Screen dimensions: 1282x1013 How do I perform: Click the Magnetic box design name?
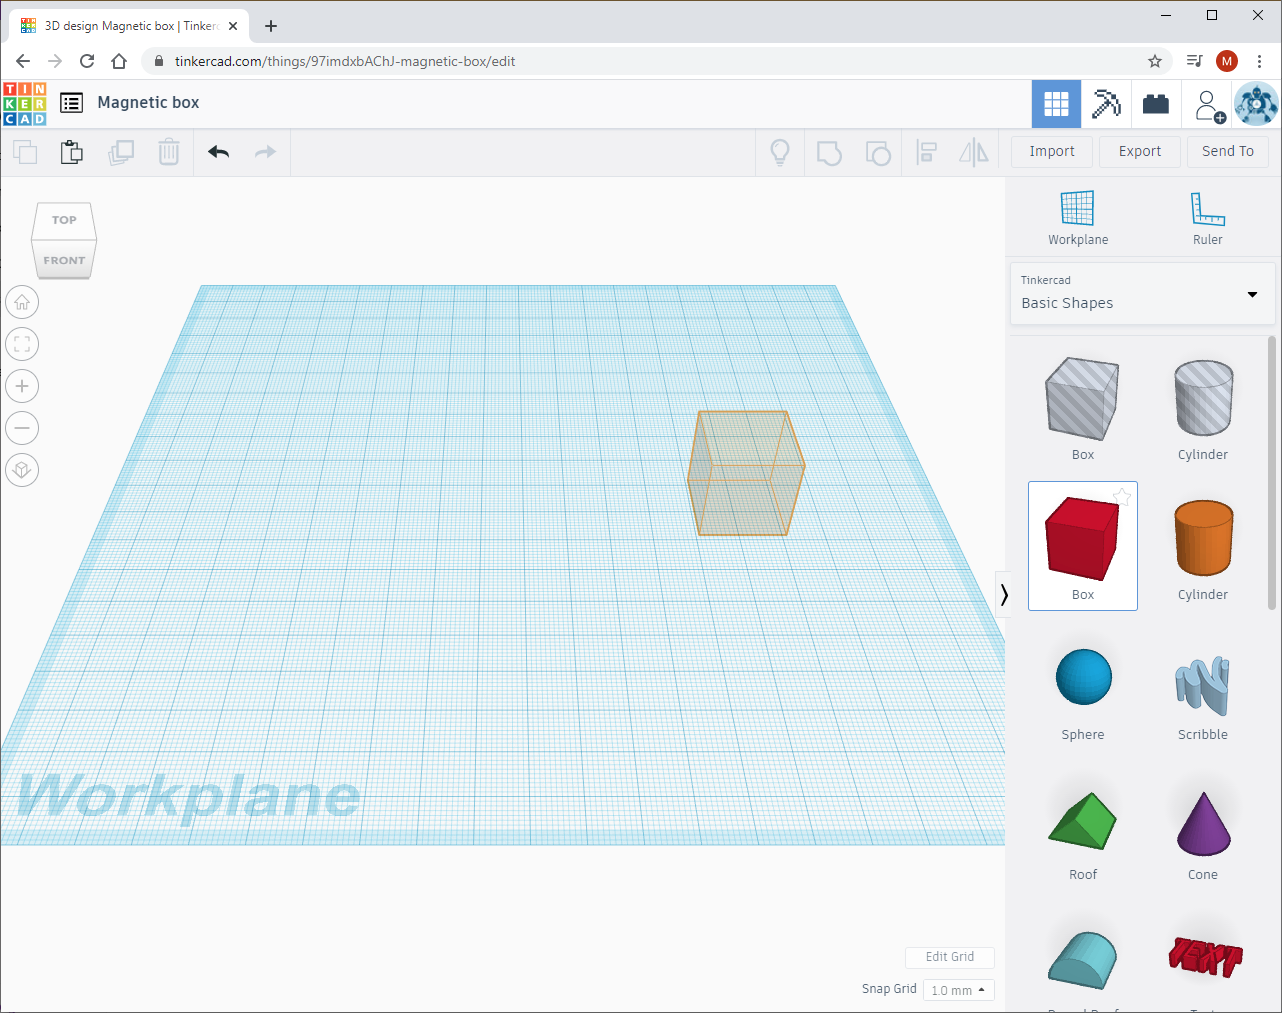[x=148, y=103]
